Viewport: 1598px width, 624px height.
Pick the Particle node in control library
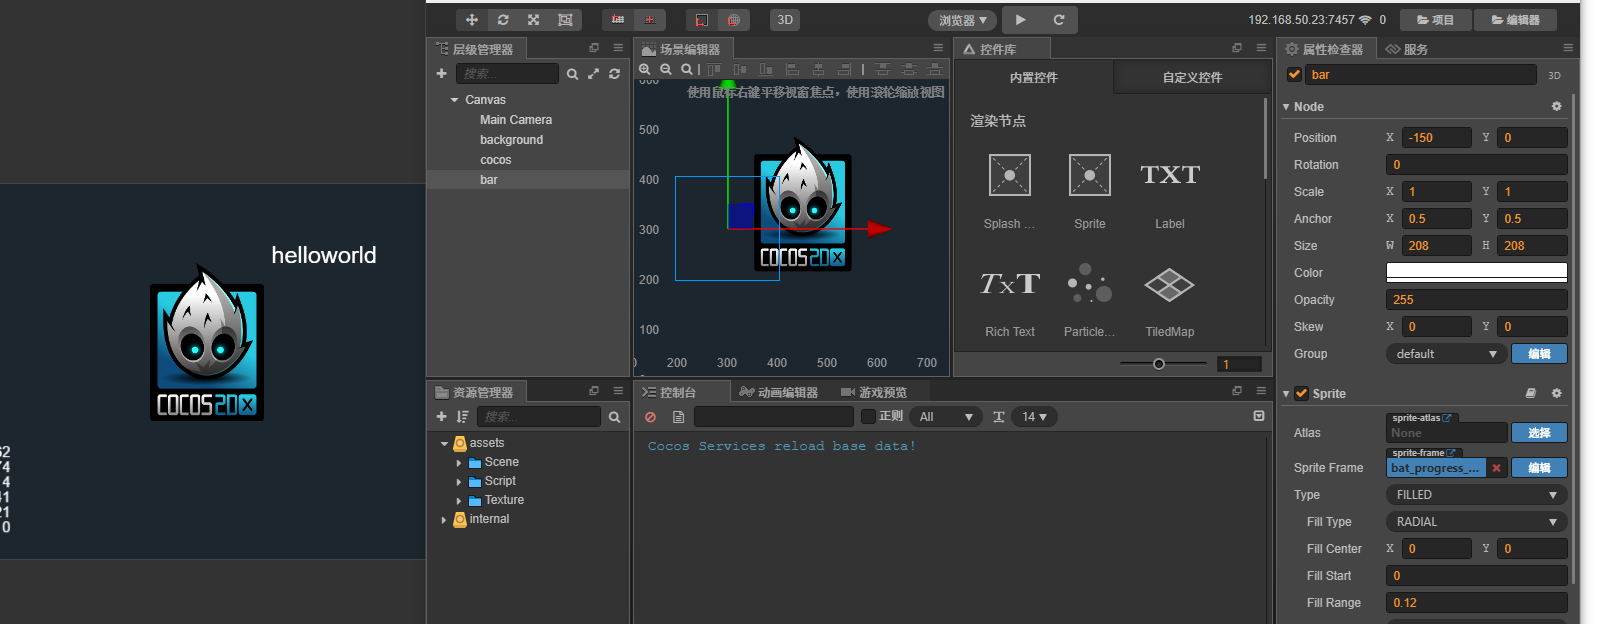point(1090,299)
